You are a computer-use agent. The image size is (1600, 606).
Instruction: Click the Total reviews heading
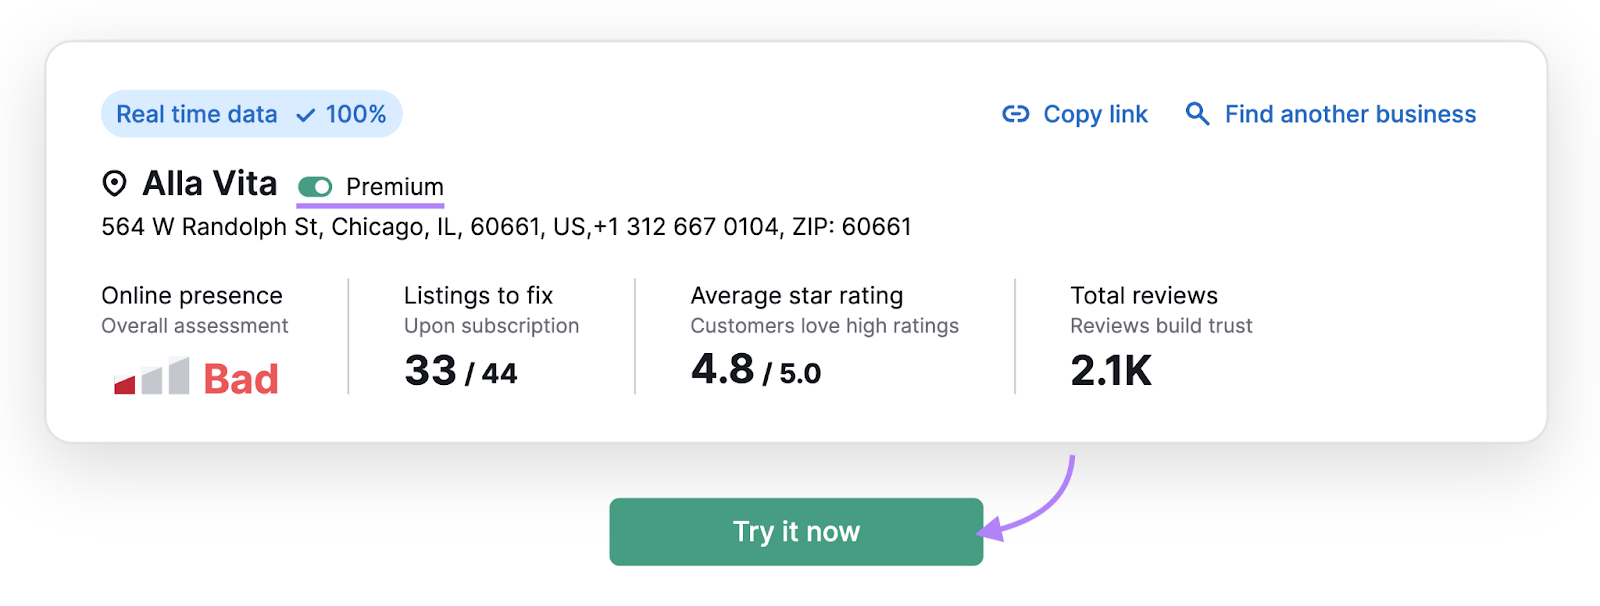[x=1144, y=295]
